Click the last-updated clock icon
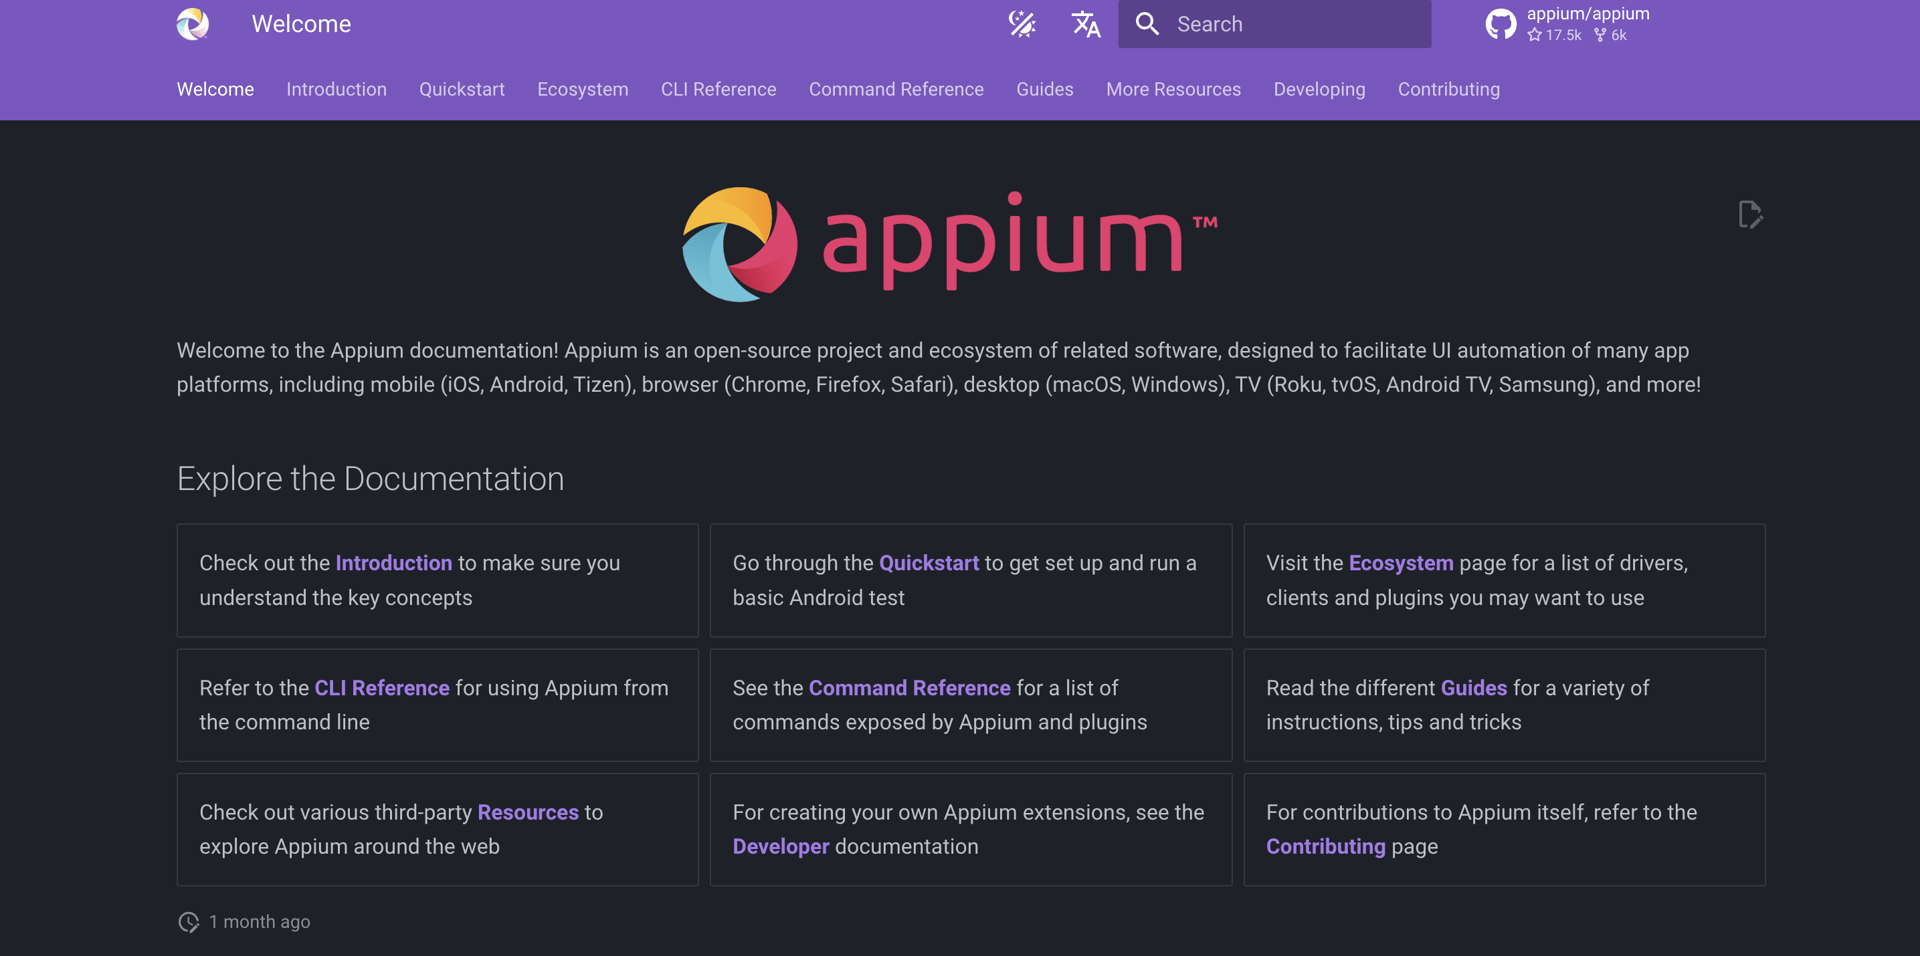This screenshot has width=1920, height=956. 188,922
